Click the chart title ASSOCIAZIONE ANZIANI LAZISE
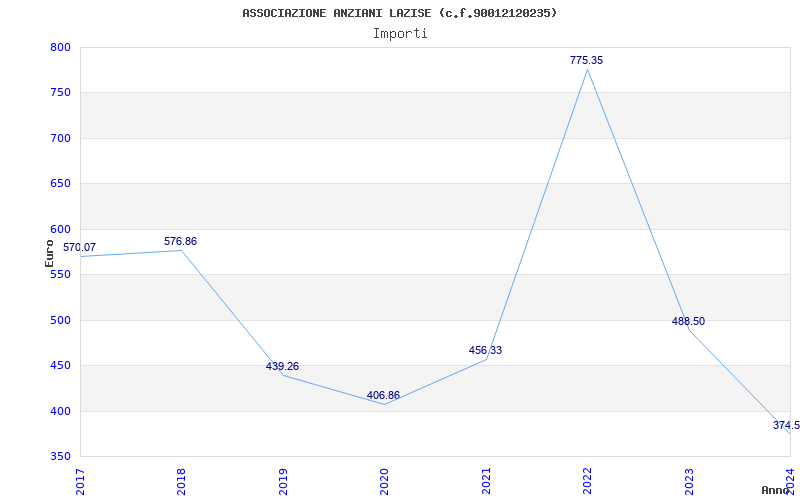Screen dimensions: 800x500 399,13
